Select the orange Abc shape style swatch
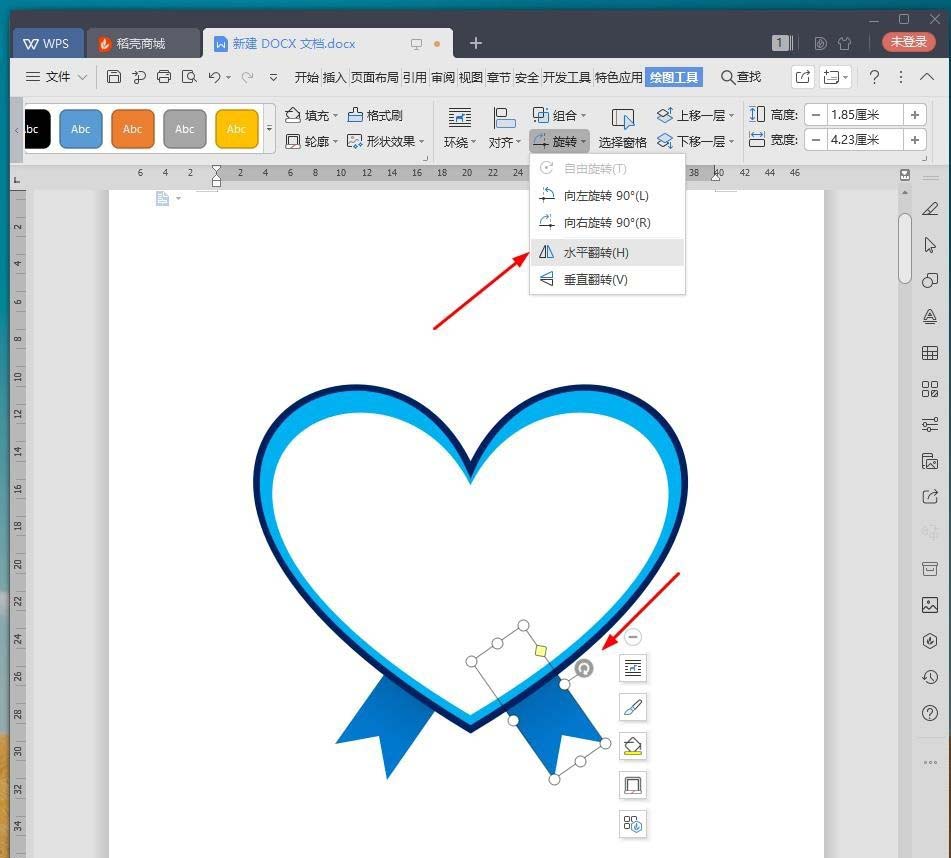Screen dimensions: 951x858 (x=132, y=128)
